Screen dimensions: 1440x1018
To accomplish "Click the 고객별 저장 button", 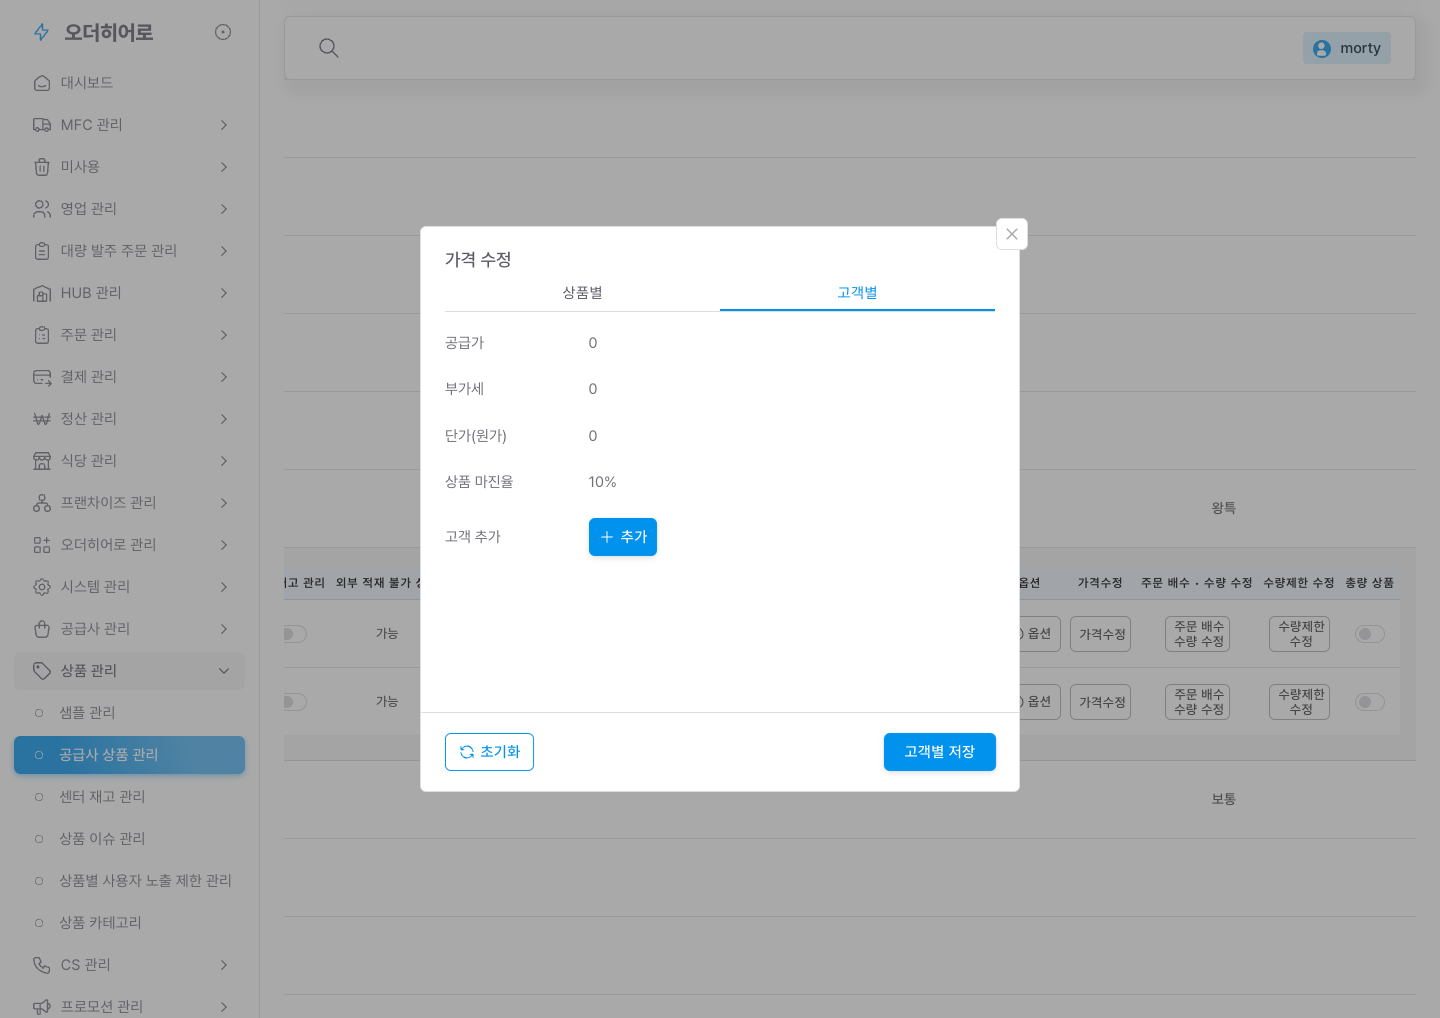I will click(x=940, y=752).
